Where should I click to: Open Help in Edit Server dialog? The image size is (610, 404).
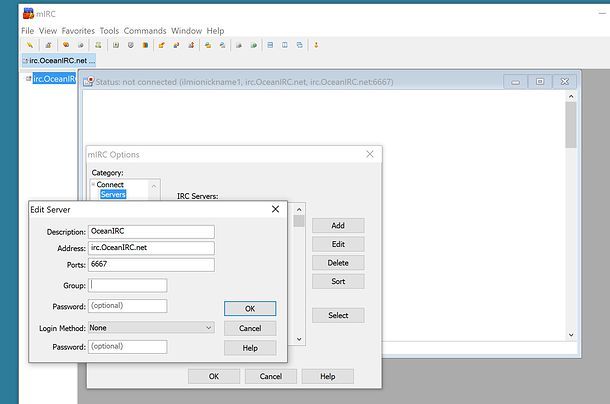click(x=250, y=348)
